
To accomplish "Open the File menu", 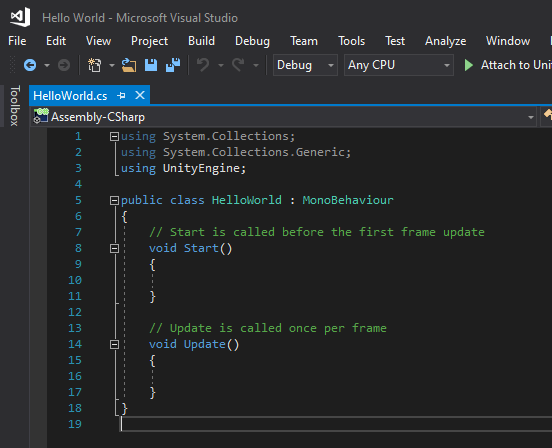I will 17,41.
